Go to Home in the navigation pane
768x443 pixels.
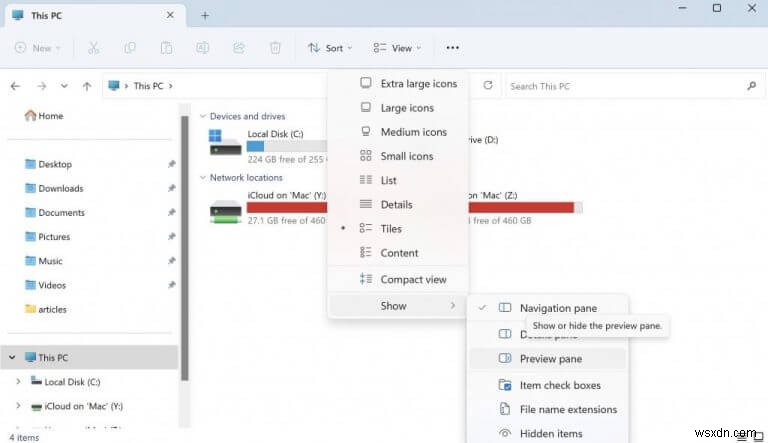pyautogui.click(x=44, y=116)
